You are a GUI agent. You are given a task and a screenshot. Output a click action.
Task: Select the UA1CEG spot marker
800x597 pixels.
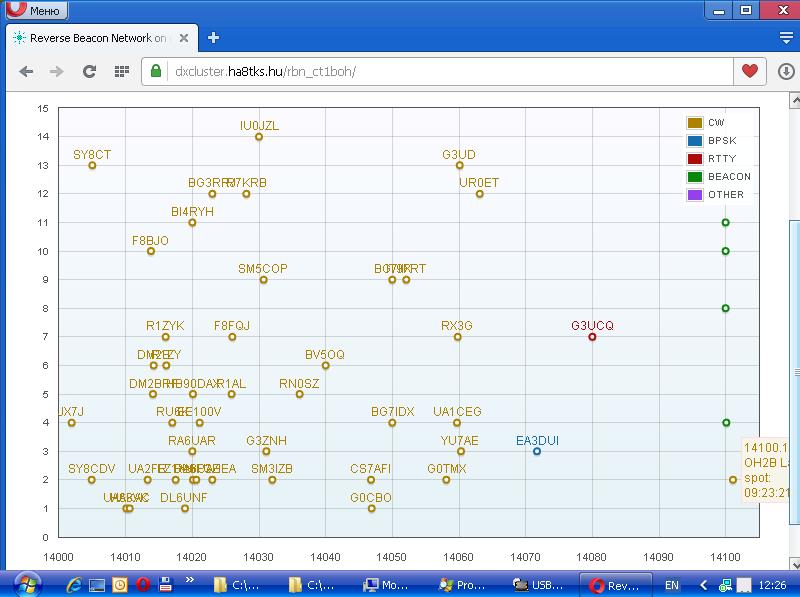[x=457, y=422]
